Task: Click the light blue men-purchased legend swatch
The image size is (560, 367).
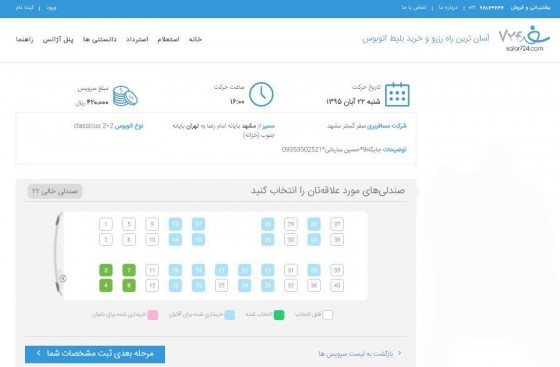Action: (x=230, y=315)
